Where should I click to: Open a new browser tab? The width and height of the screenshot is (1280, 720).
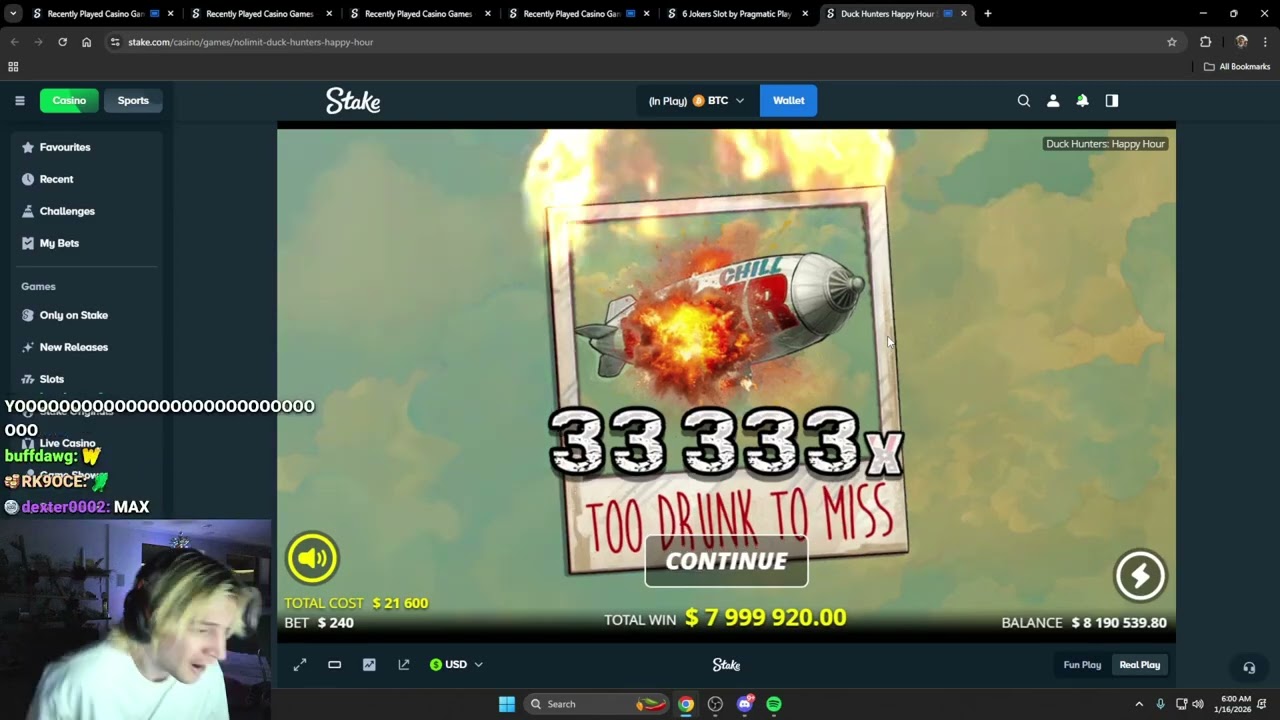pyautogui.click(x=987, y=14)
